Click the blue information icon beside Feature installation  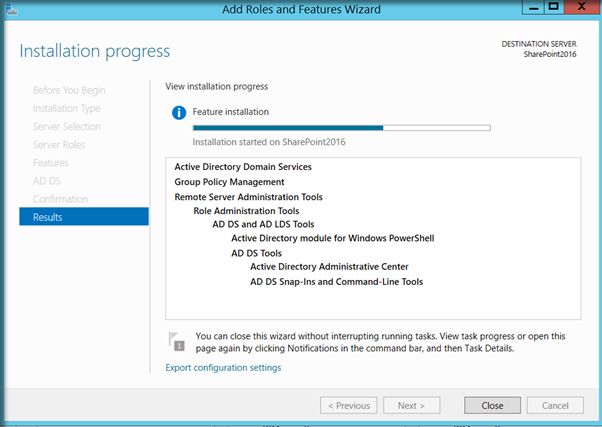tap(179, 113)
